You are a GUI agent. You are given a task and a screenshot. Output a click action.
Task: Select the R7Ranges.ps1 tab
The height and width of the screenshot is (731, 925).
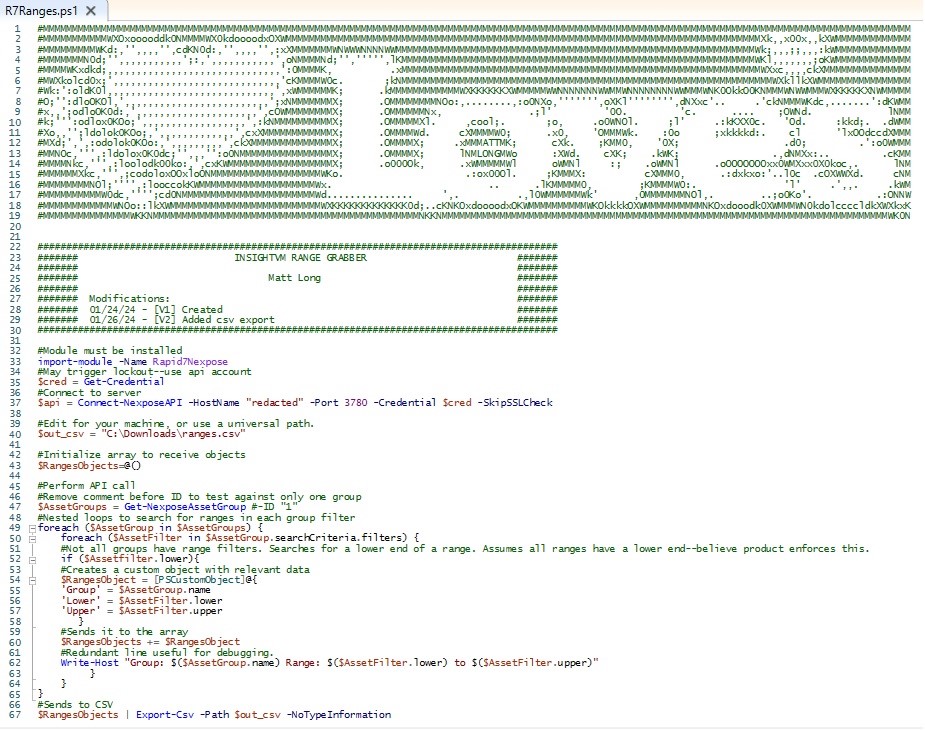pyautogui.click(x=40, y=10)
